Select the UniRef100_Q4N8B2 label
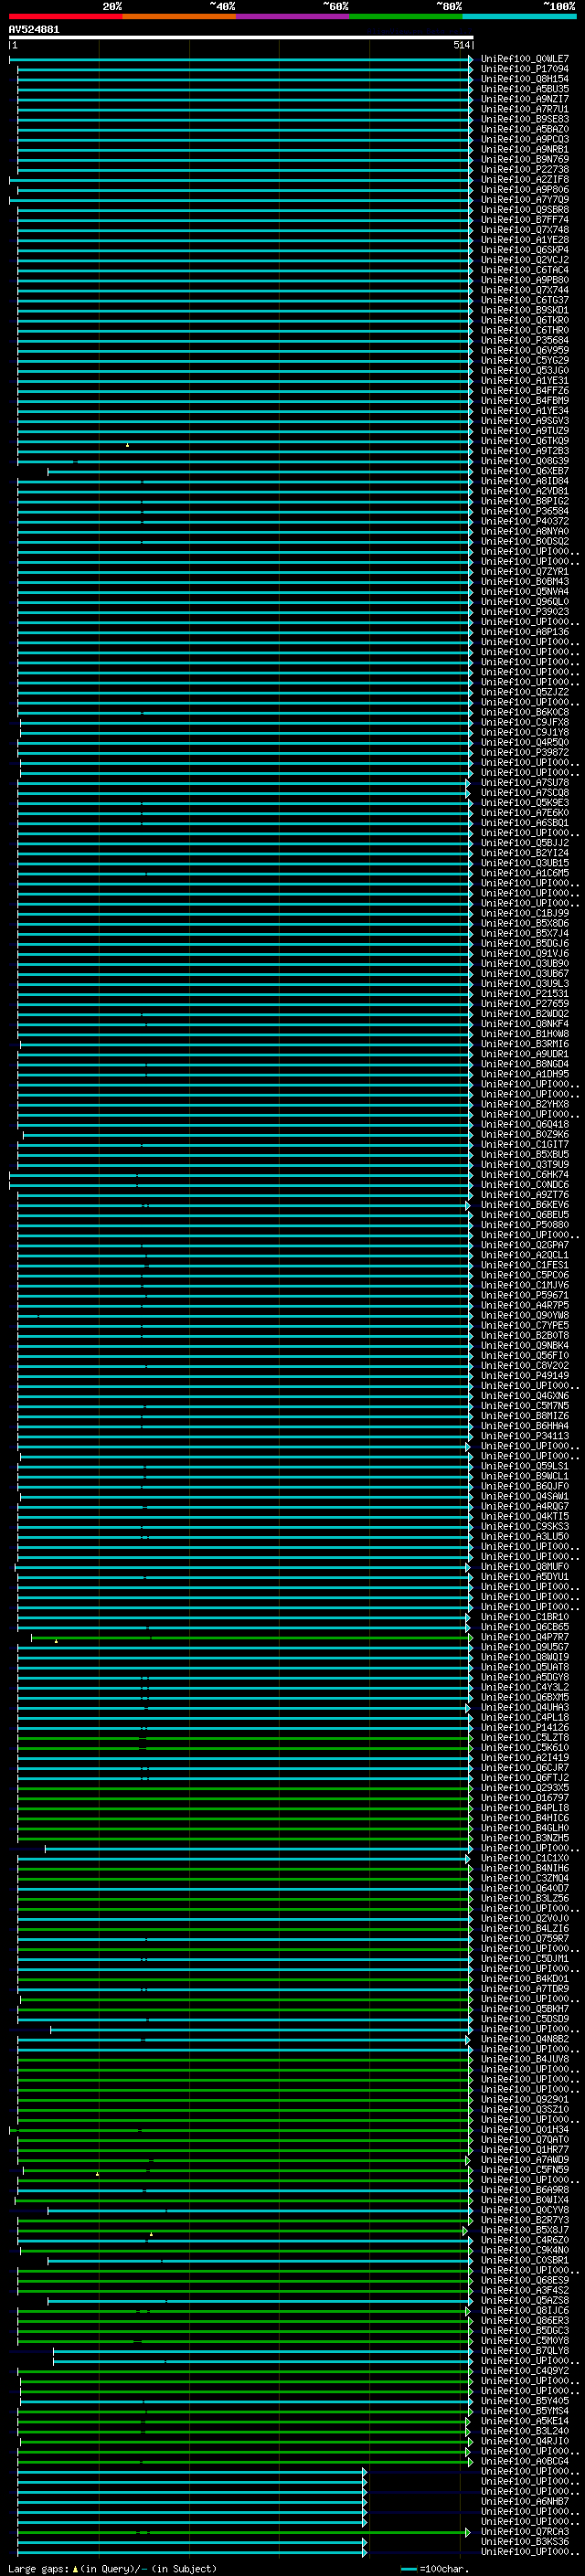 tap(524, 2039)
